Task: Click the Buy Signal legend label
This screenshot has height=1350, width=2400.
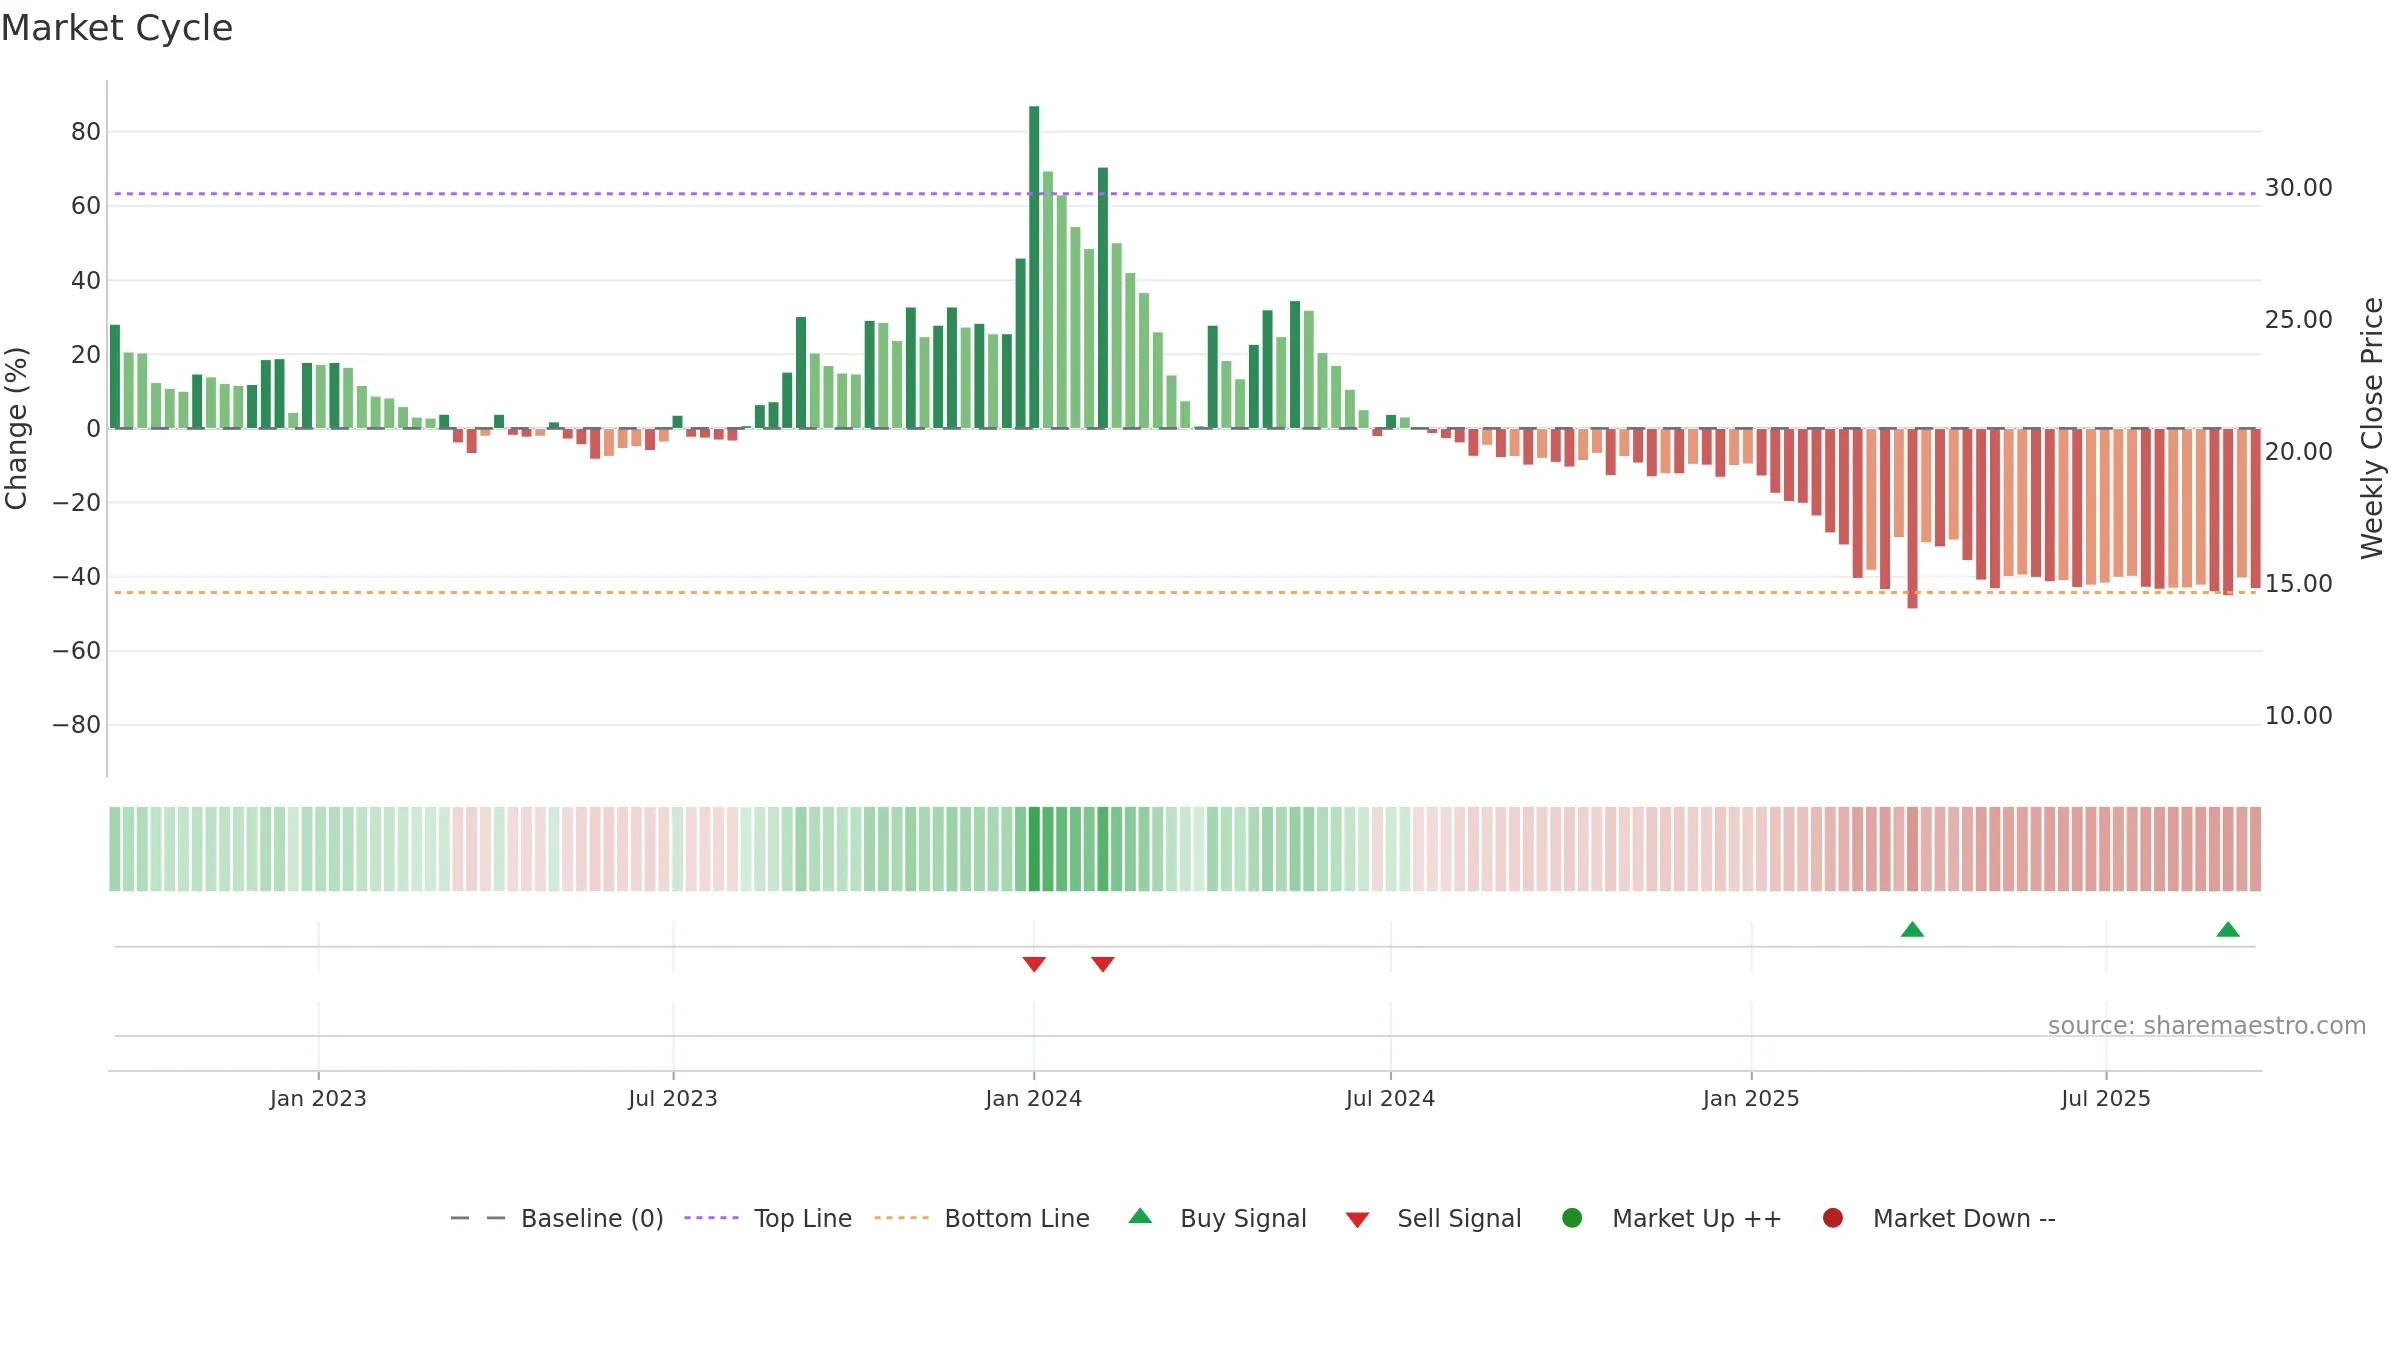Action: (x=1243, y=1218)
